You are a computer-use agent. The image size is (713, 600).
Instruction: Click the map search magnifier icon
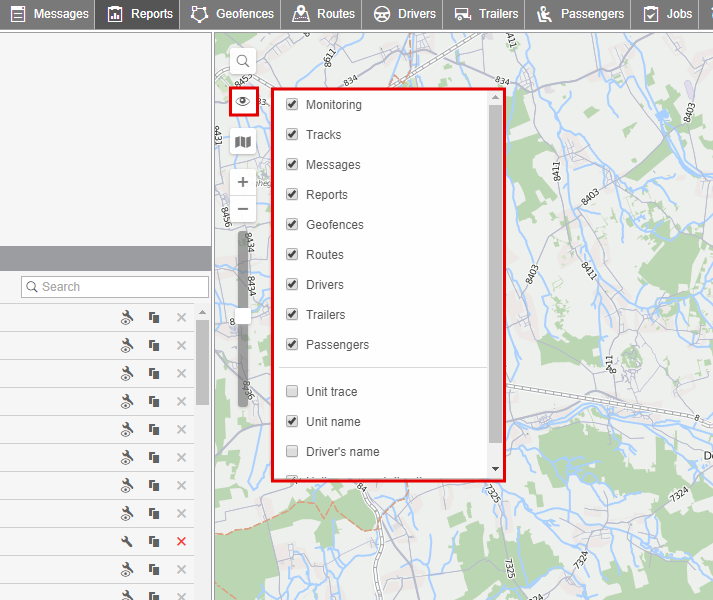(243, 61)
